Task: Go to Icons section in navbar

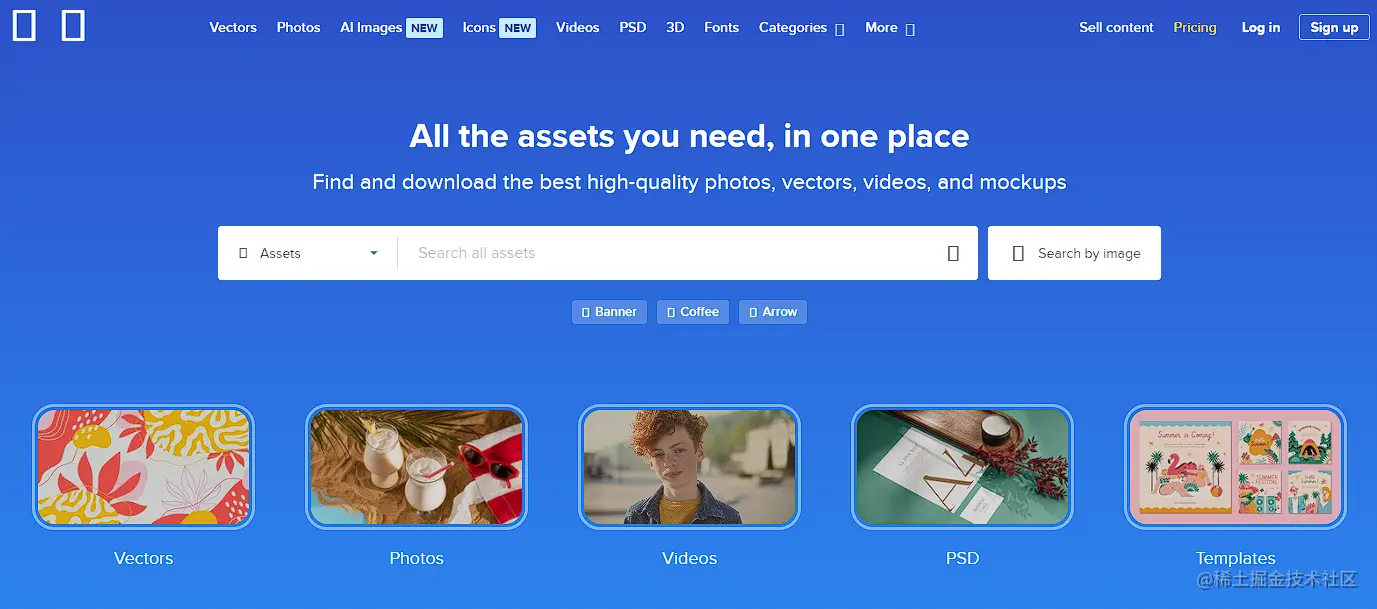Action: click(499, 27)
